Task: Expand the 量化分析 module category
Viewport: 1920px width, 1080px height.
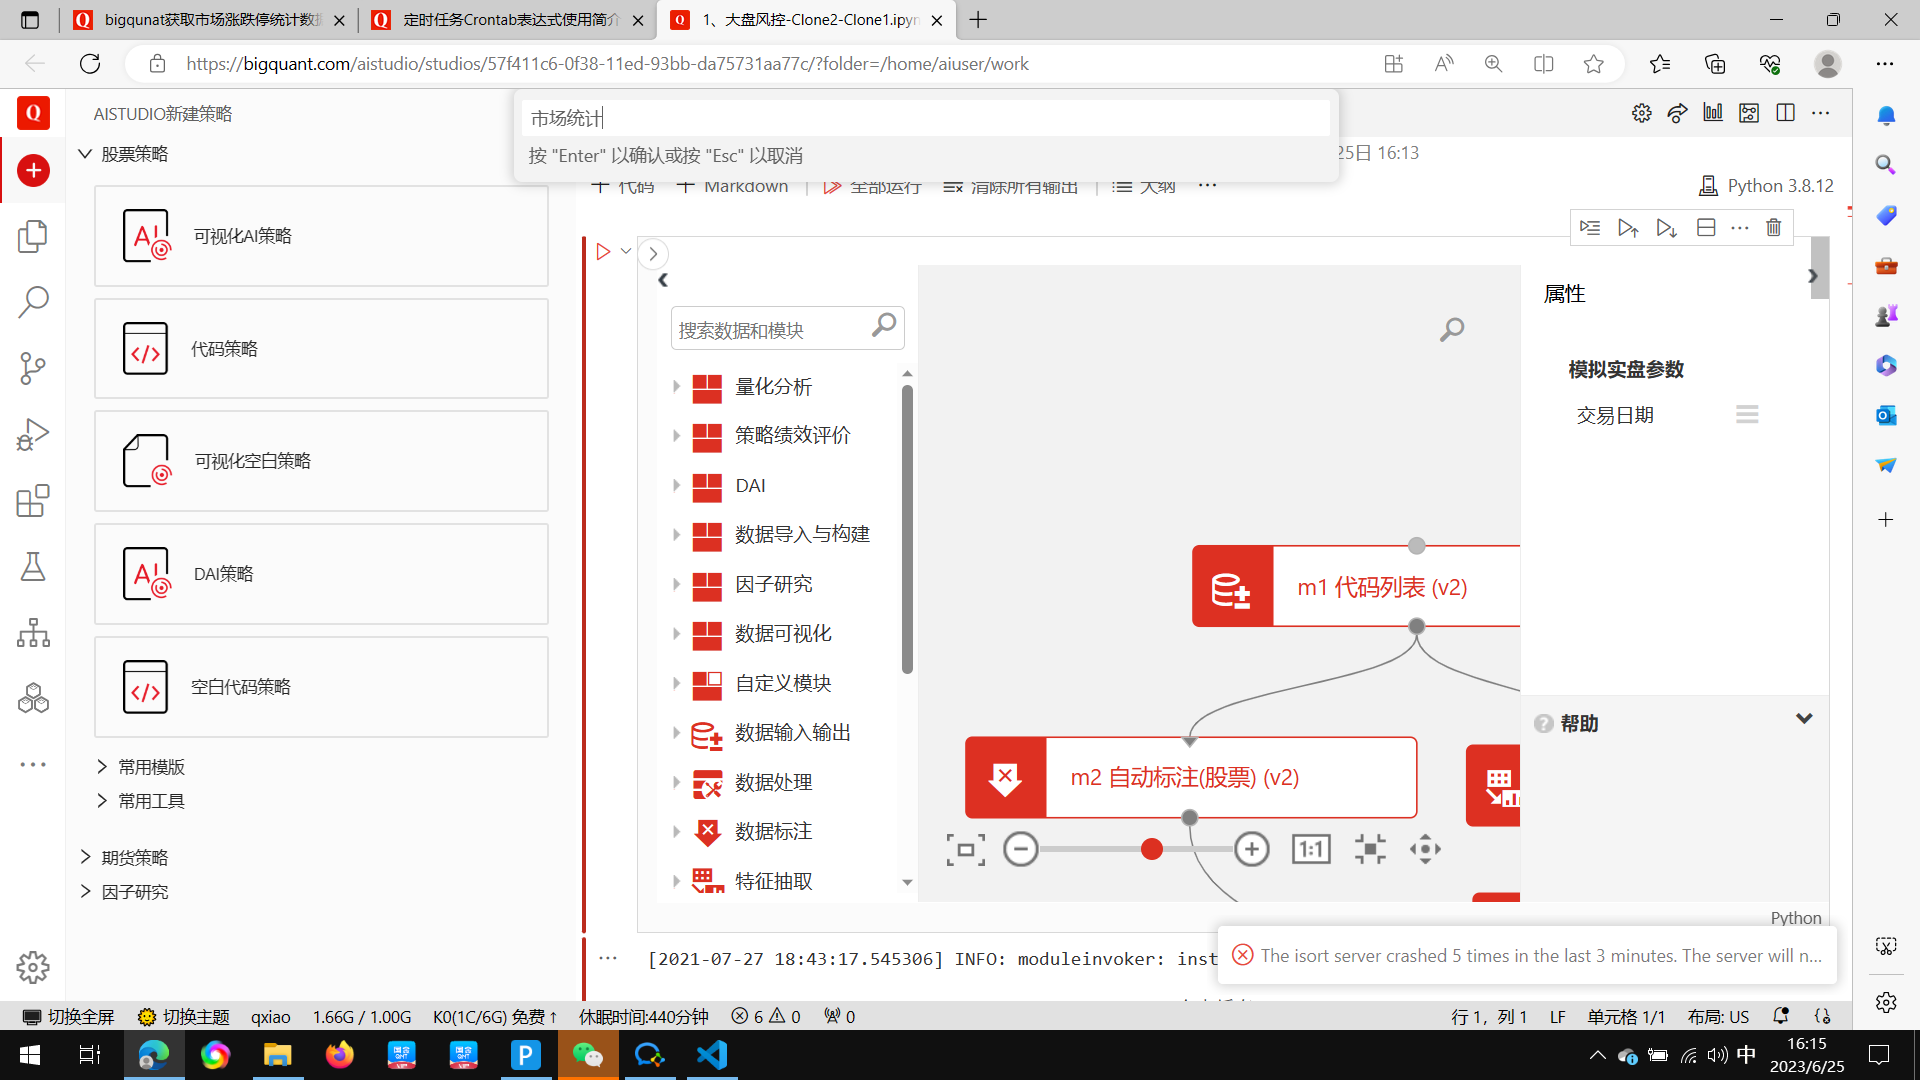Action: tap(676, 387)
